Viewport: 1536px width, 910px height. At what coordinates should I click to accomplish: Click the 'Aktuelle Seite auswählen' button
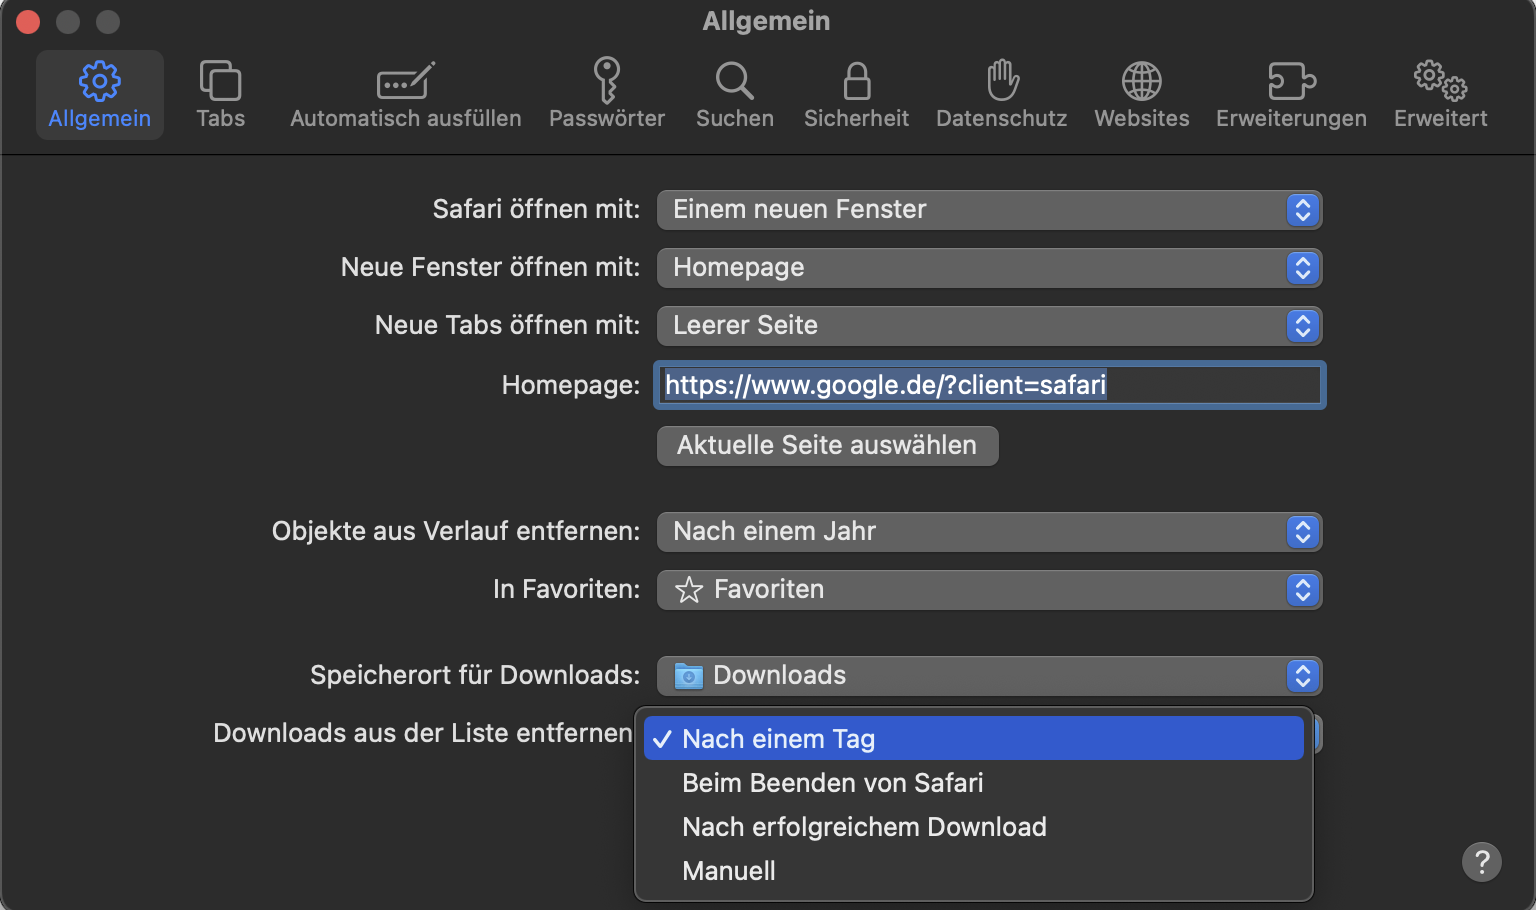[827, 446]
